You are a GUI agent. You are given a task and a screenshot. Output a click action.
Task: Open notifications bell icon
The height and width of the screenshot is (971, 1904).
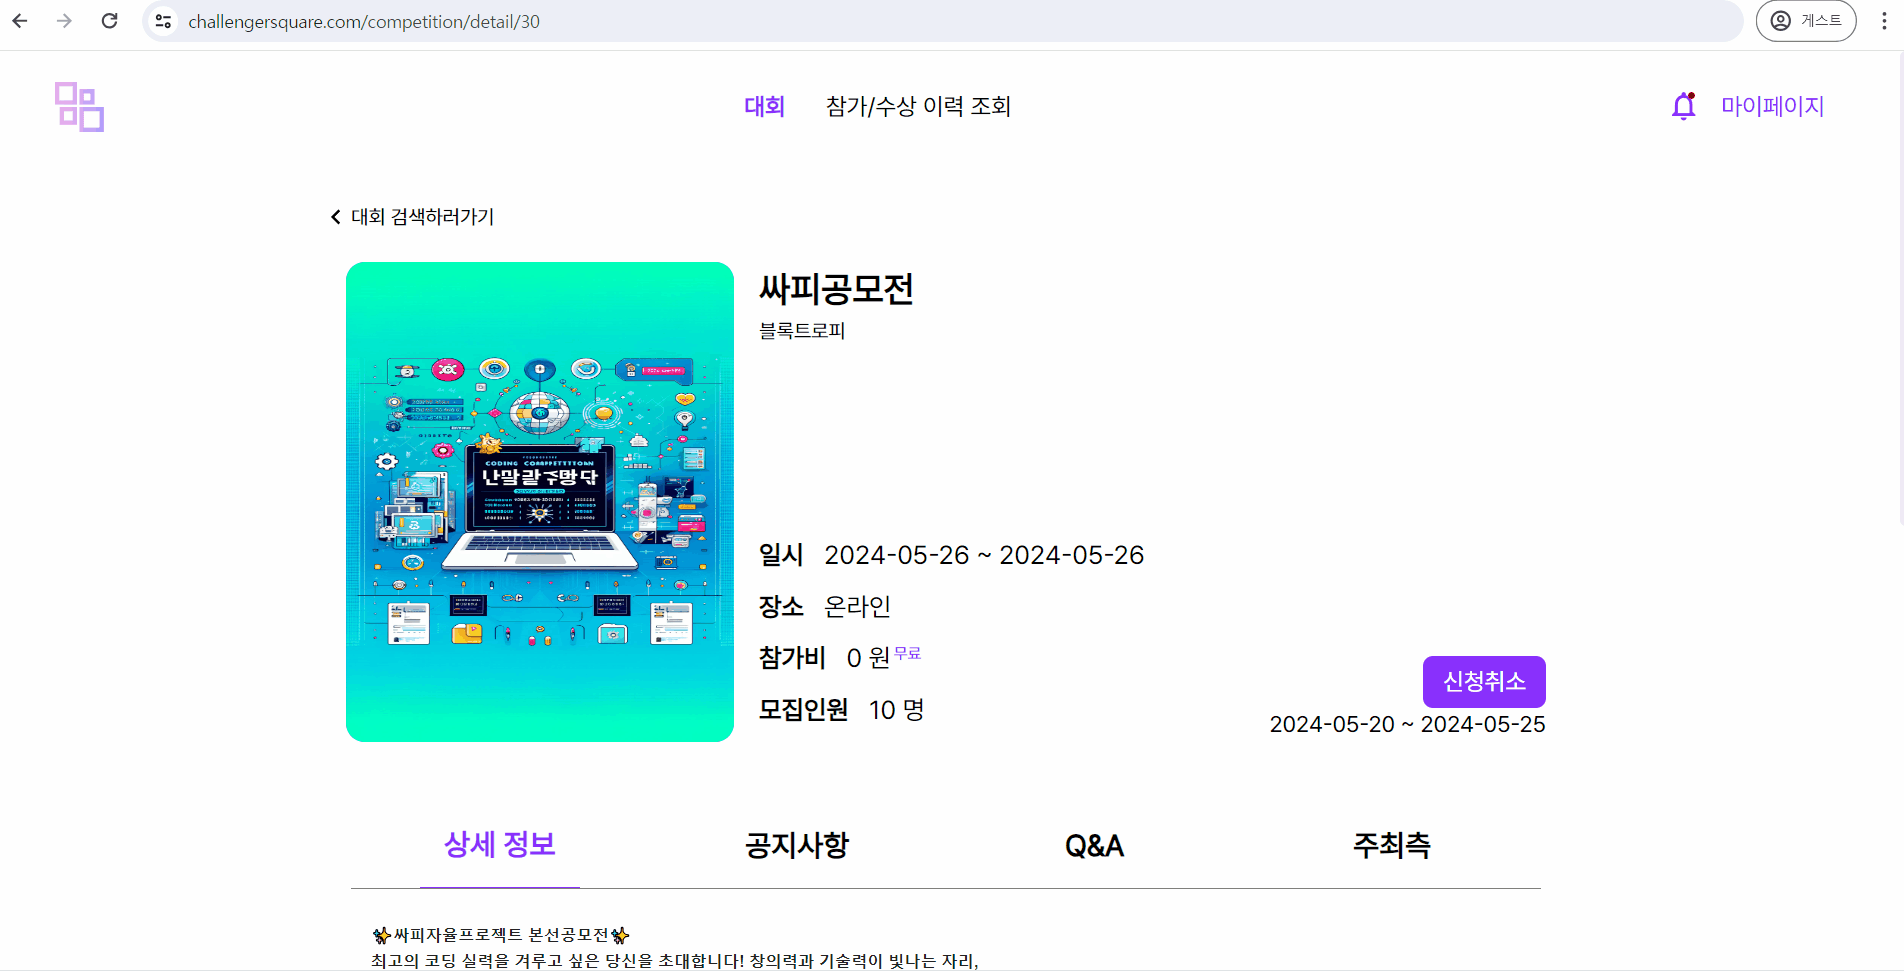1684,106
